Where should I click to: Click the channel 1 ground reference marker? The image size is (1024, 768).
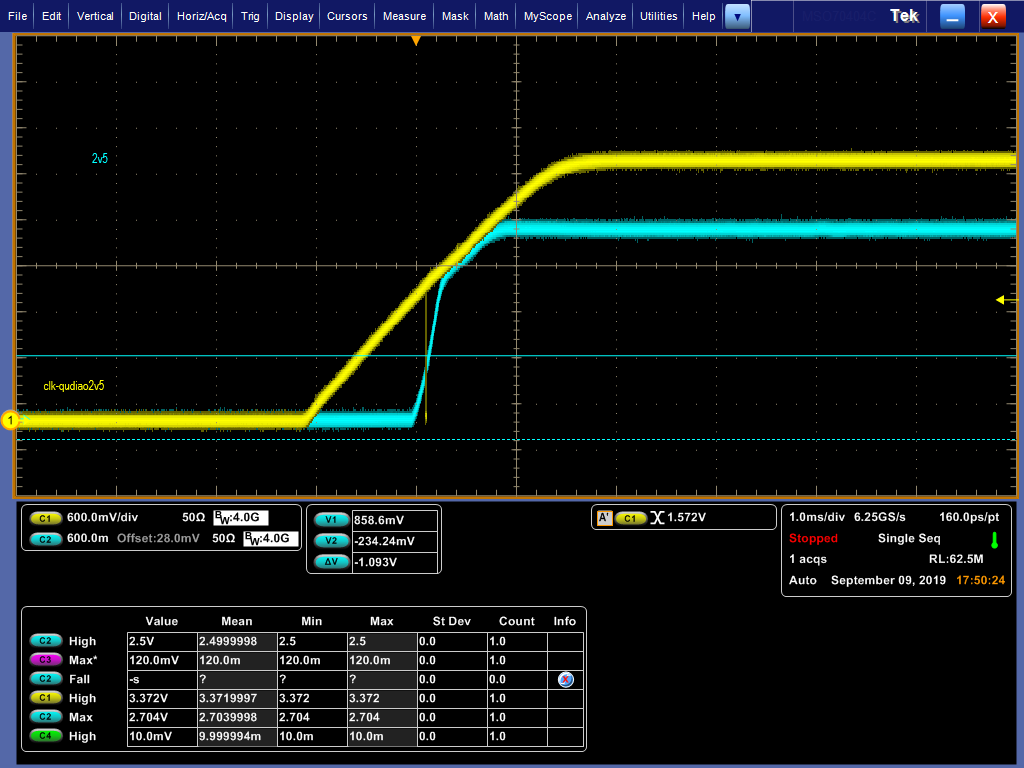click(x=11, y=421)
